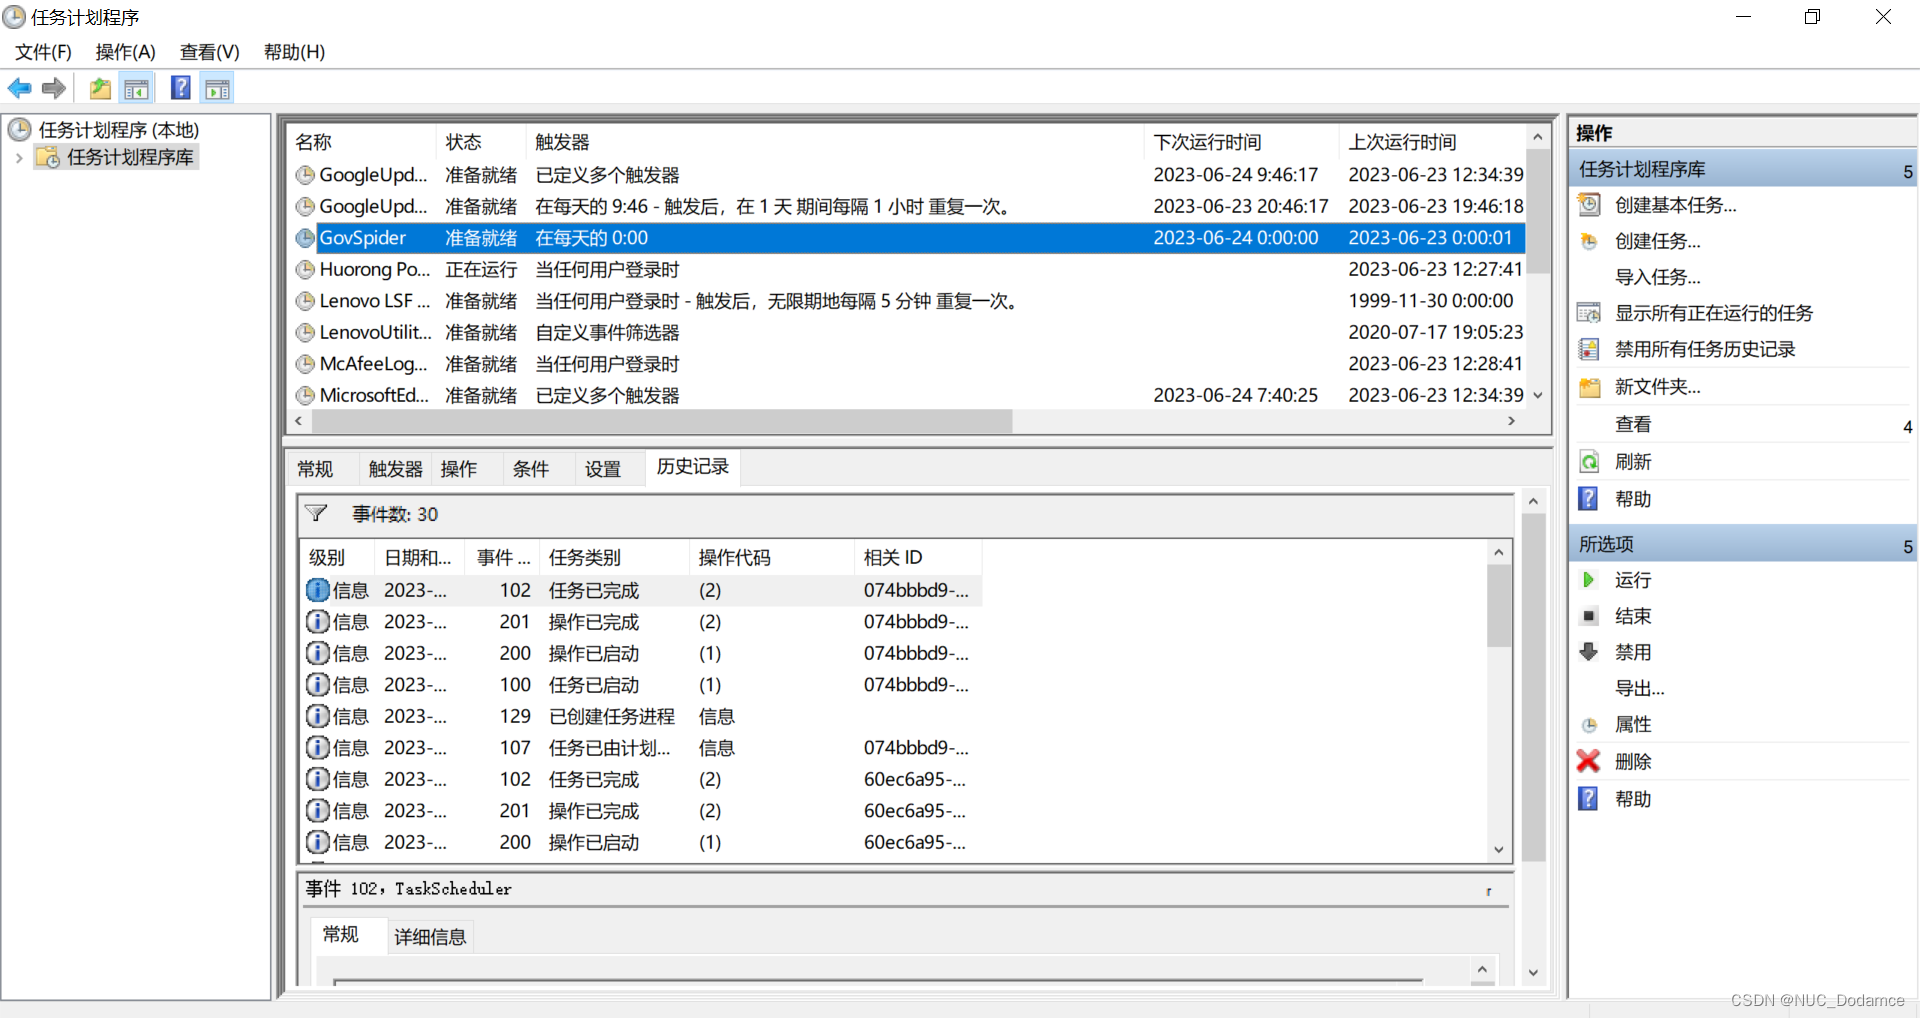
Task: Click history list scroll up arrow
Action: (1498, 552)
